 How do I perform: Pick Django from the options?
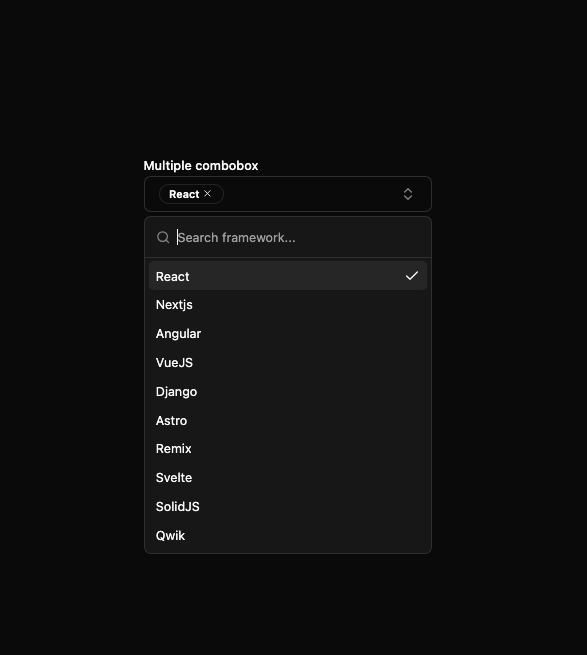288,391
